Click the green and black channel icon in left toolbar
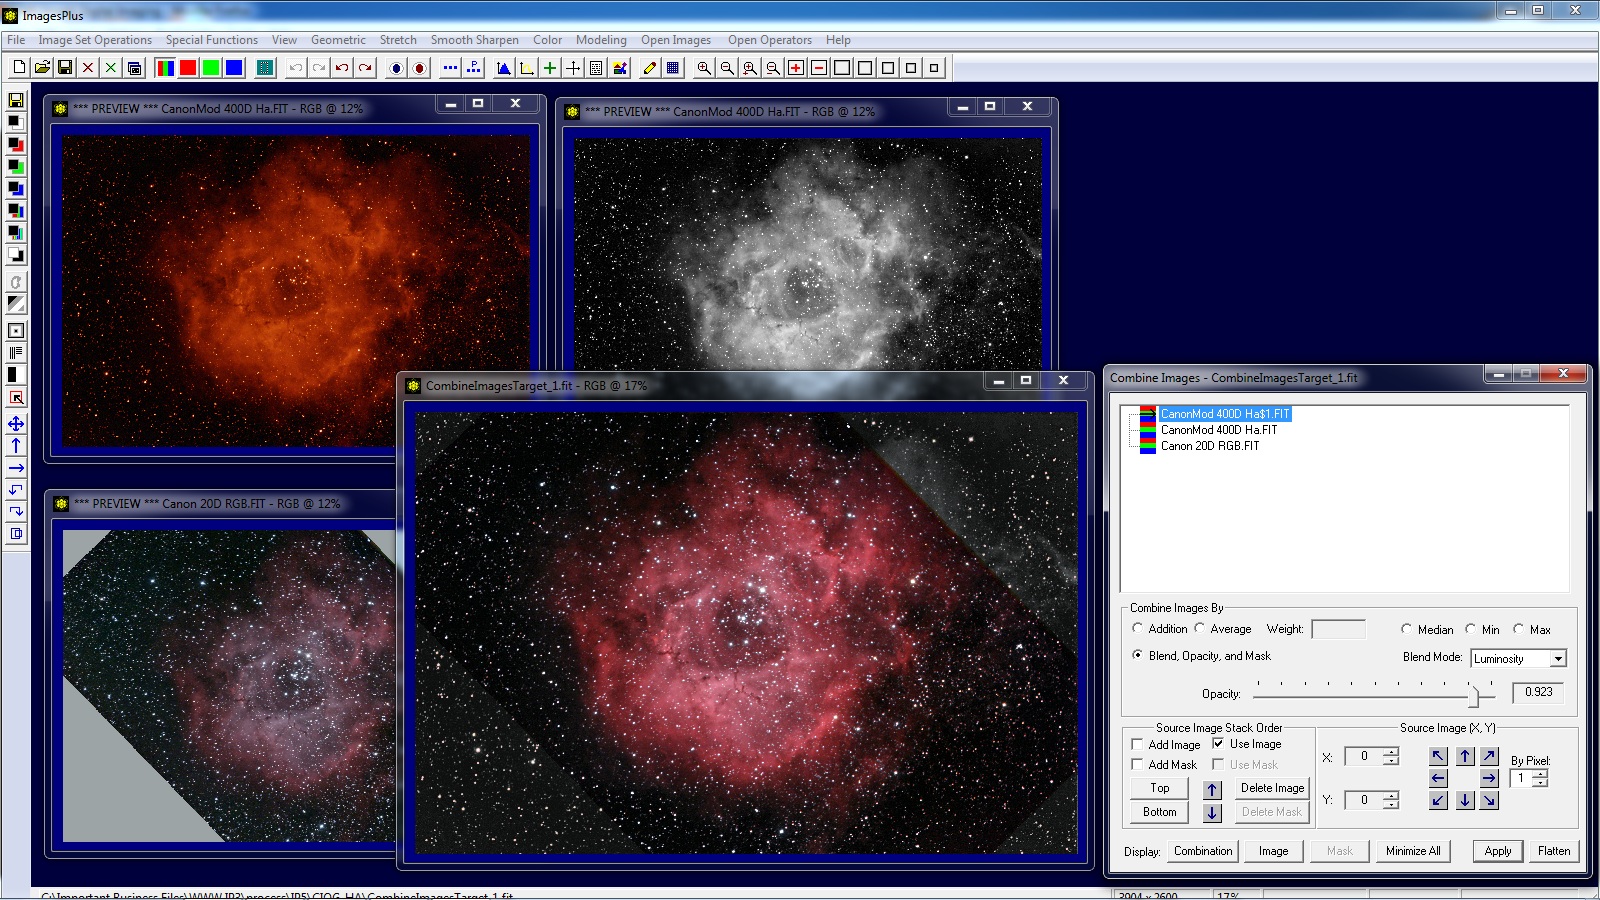This screenshot has height=900, width=1600. tap(16, 167)
